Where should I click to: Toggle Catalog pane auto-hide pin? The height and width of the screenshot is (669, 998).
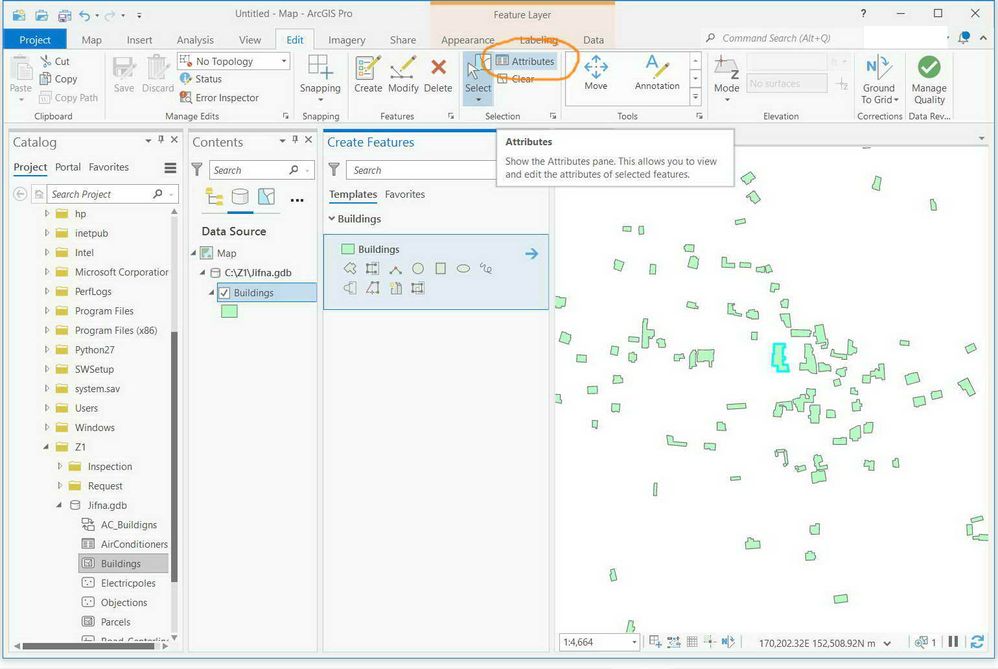tap(161, 139)
